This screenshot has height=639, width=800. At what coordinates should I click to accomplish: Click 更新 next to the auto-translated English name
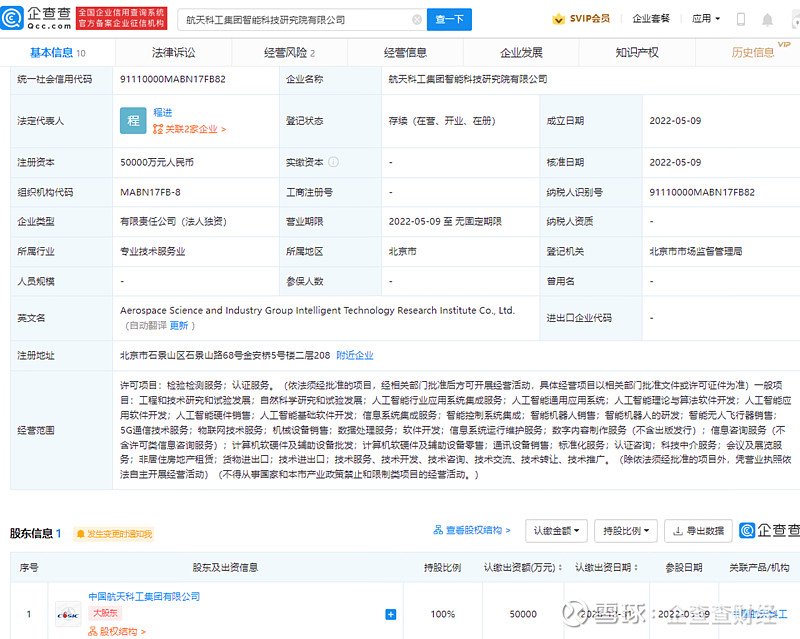[179, 326]
